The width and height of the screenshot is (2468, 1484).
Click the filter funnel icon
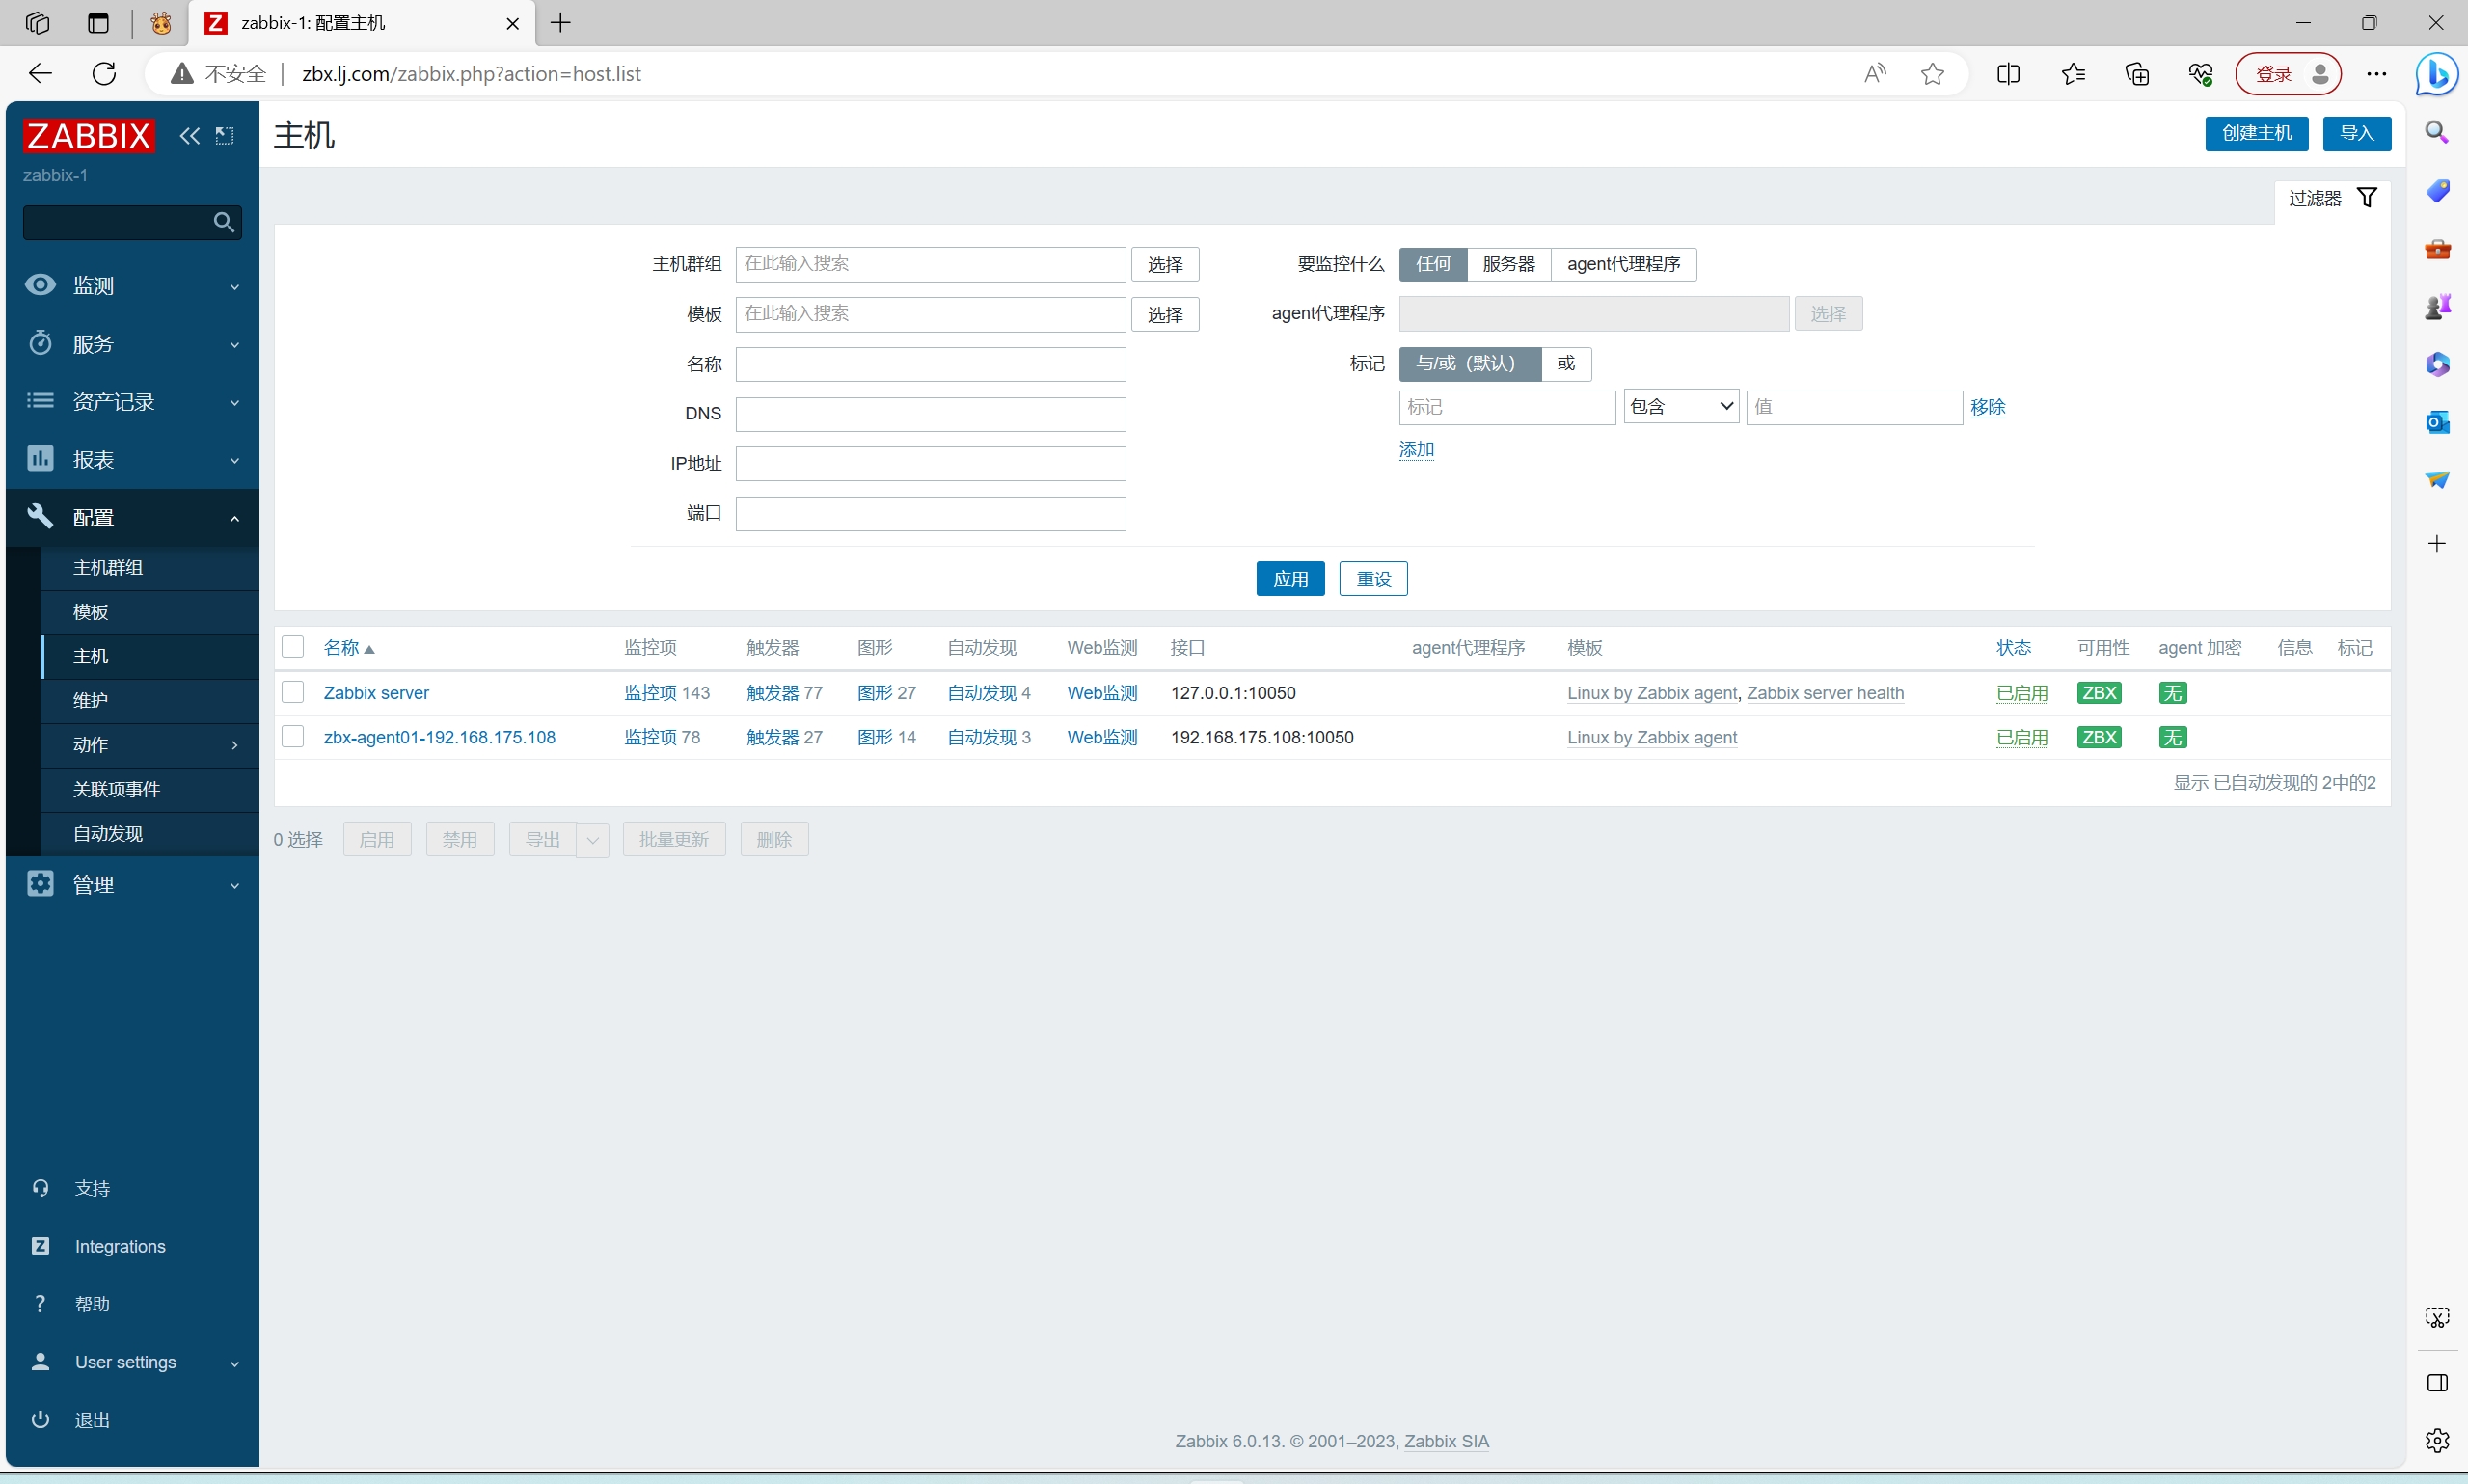click(2366, 198)
